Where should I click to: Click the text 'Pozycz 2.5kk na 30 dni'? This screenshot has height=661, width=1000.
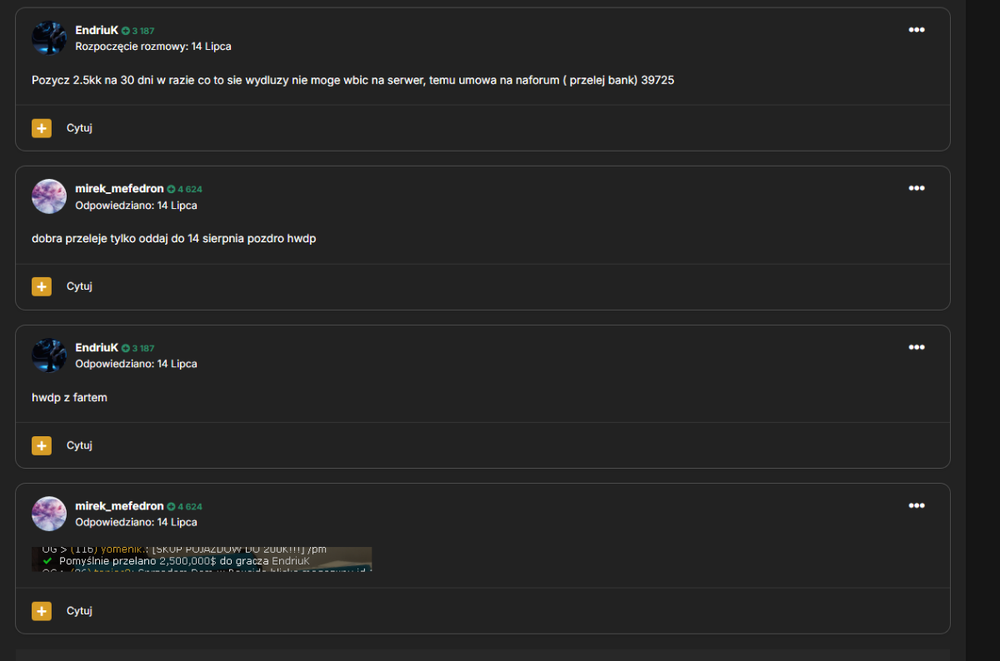point(92,80)
